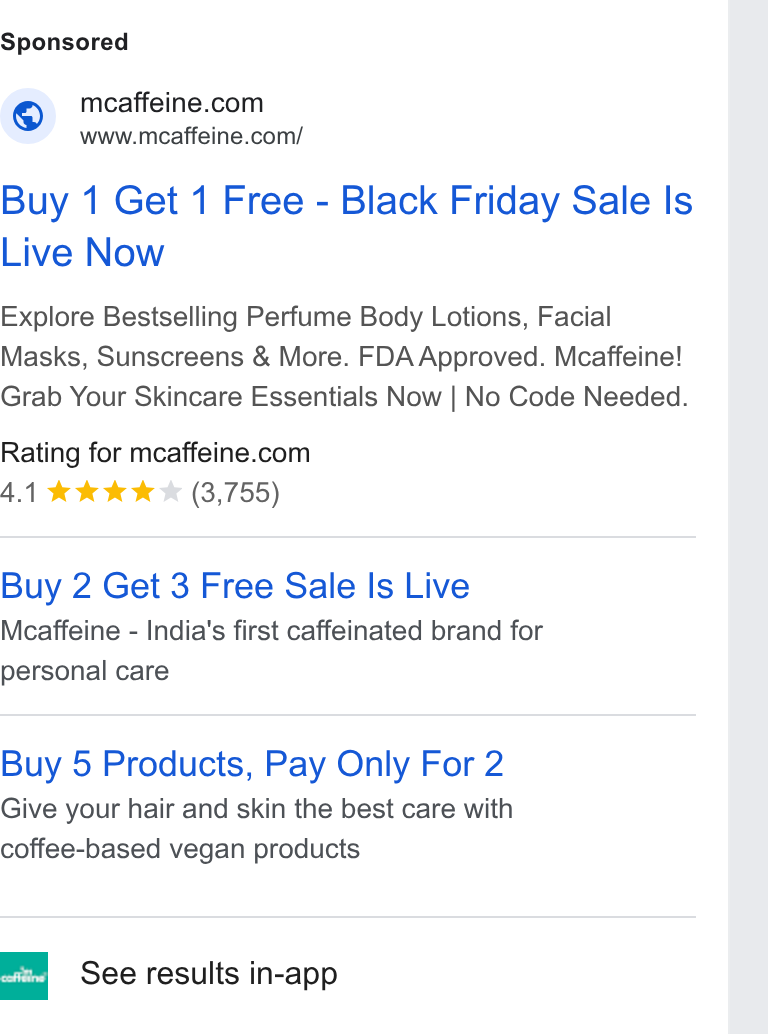Screen dimensions: 768x1034
Task: Click the third gold rating star
Action: point(115,492)
